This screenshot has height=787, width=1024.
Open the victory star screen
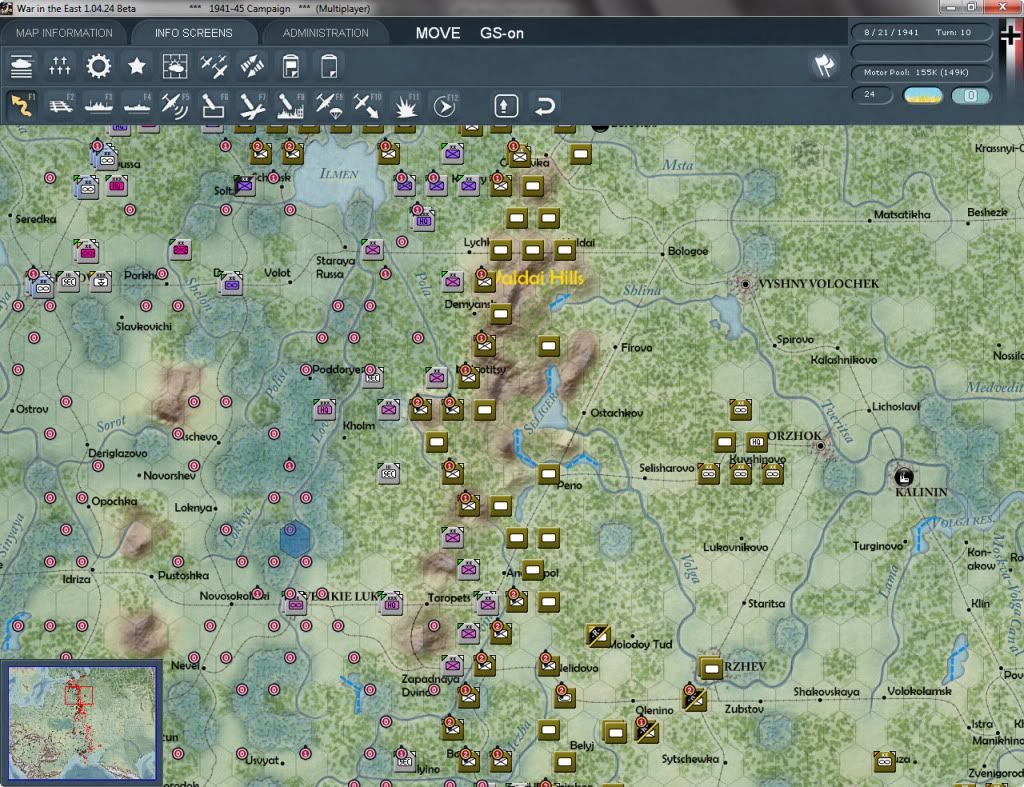coord(136,67)
